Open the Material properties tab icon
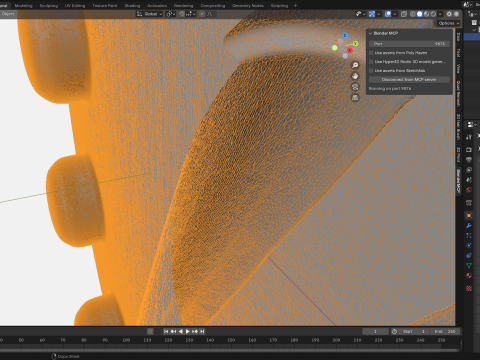The height and width of the screenshot is (360, 480). point(469,276)
